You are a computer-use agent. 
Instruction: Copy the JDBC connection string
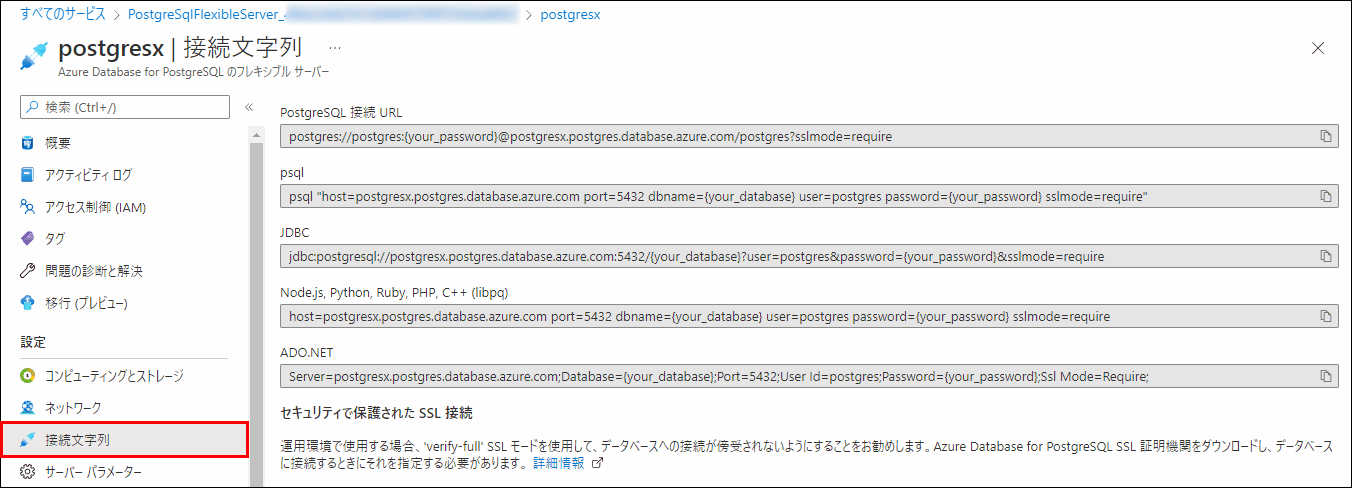pyautogui.click(x=1326, y=256)
